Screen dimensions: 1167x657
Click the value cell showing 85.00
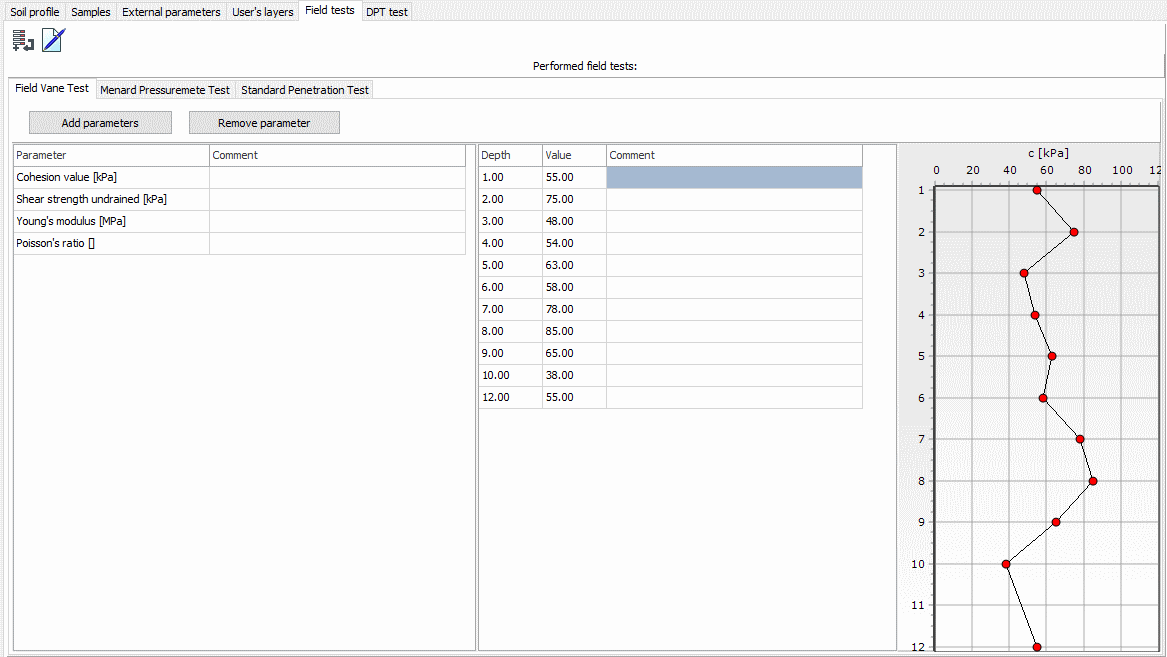(x=573, y=331)
